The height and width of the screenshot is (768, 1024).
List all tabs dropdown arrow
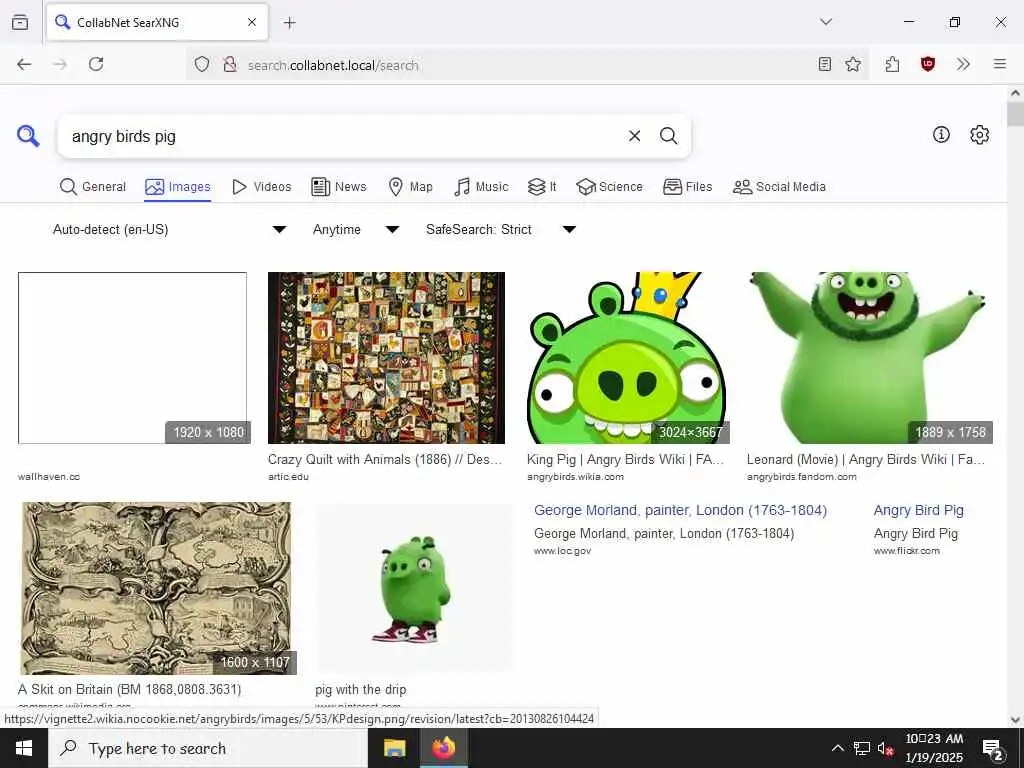(826, 22)
